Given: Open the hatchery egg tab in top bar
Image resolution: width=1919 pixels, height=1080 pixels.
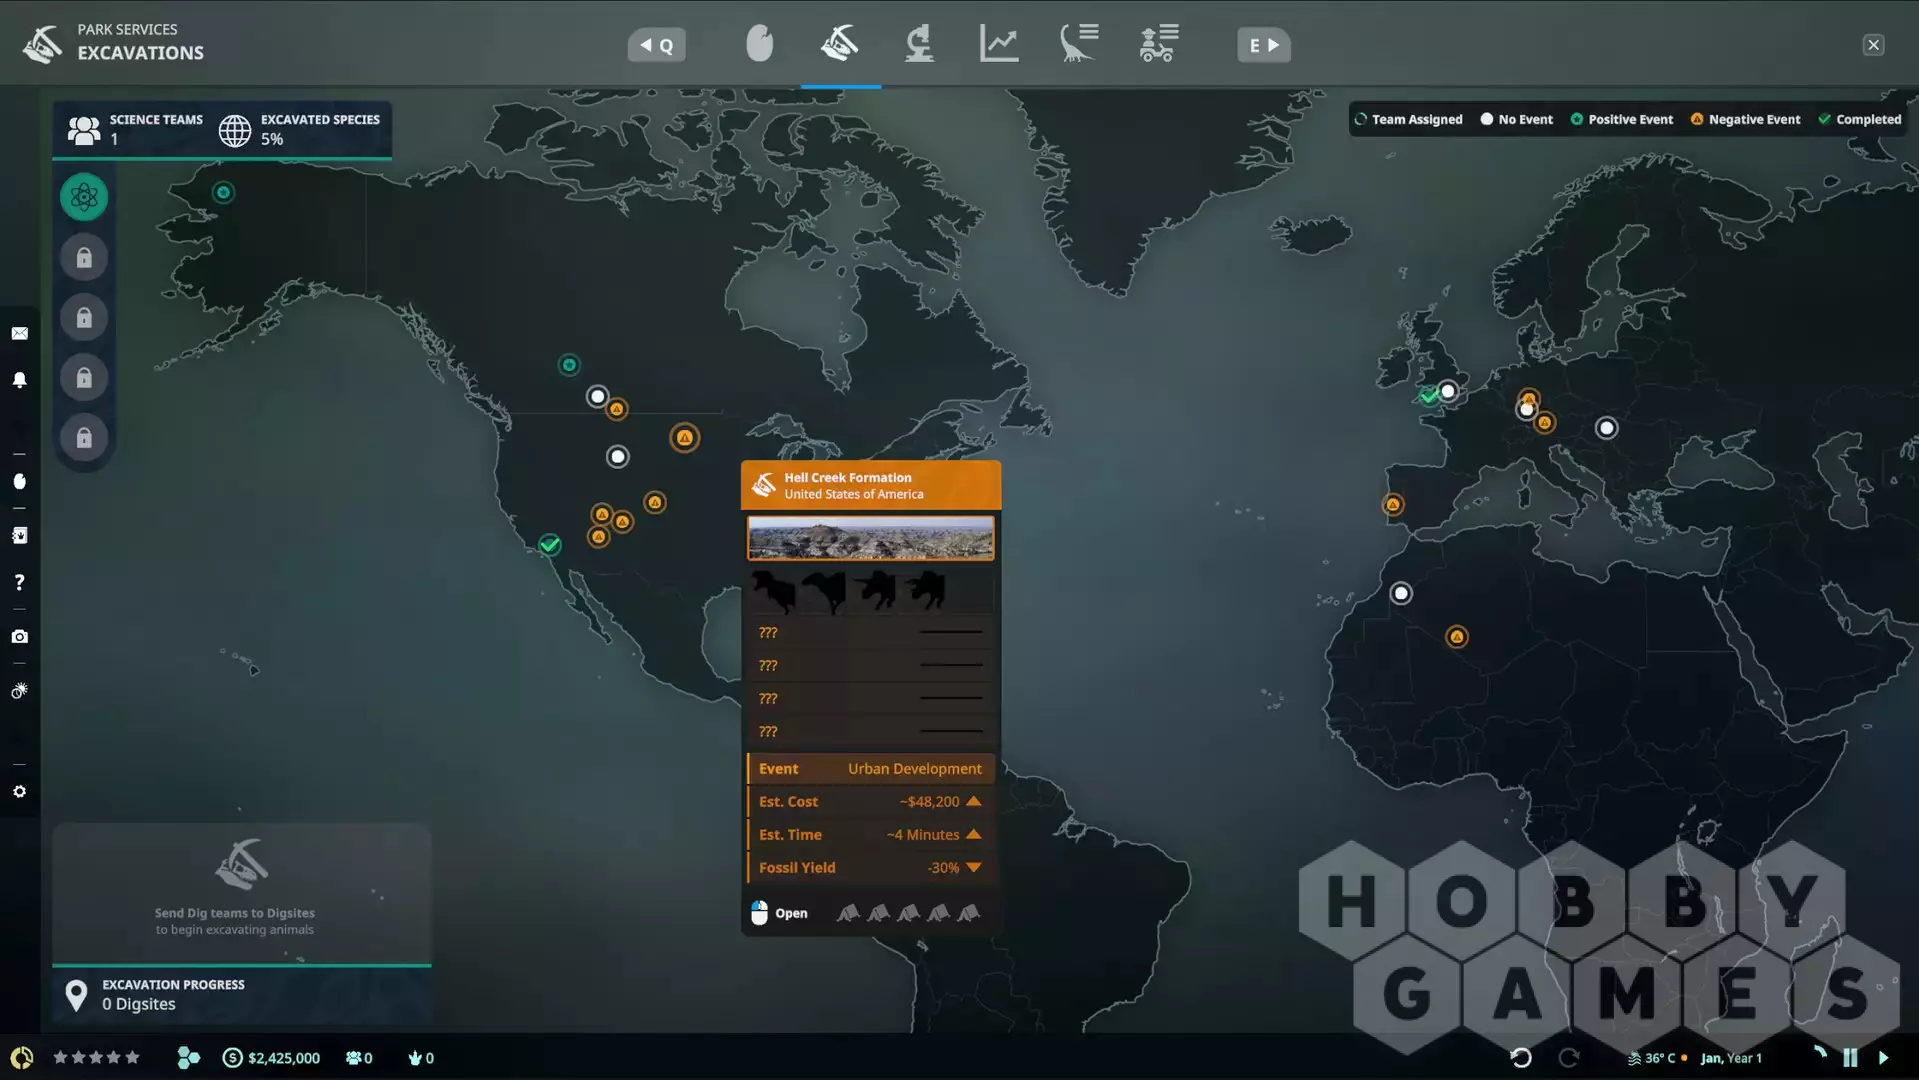Looking at the screenshot, I should [759, 45].
